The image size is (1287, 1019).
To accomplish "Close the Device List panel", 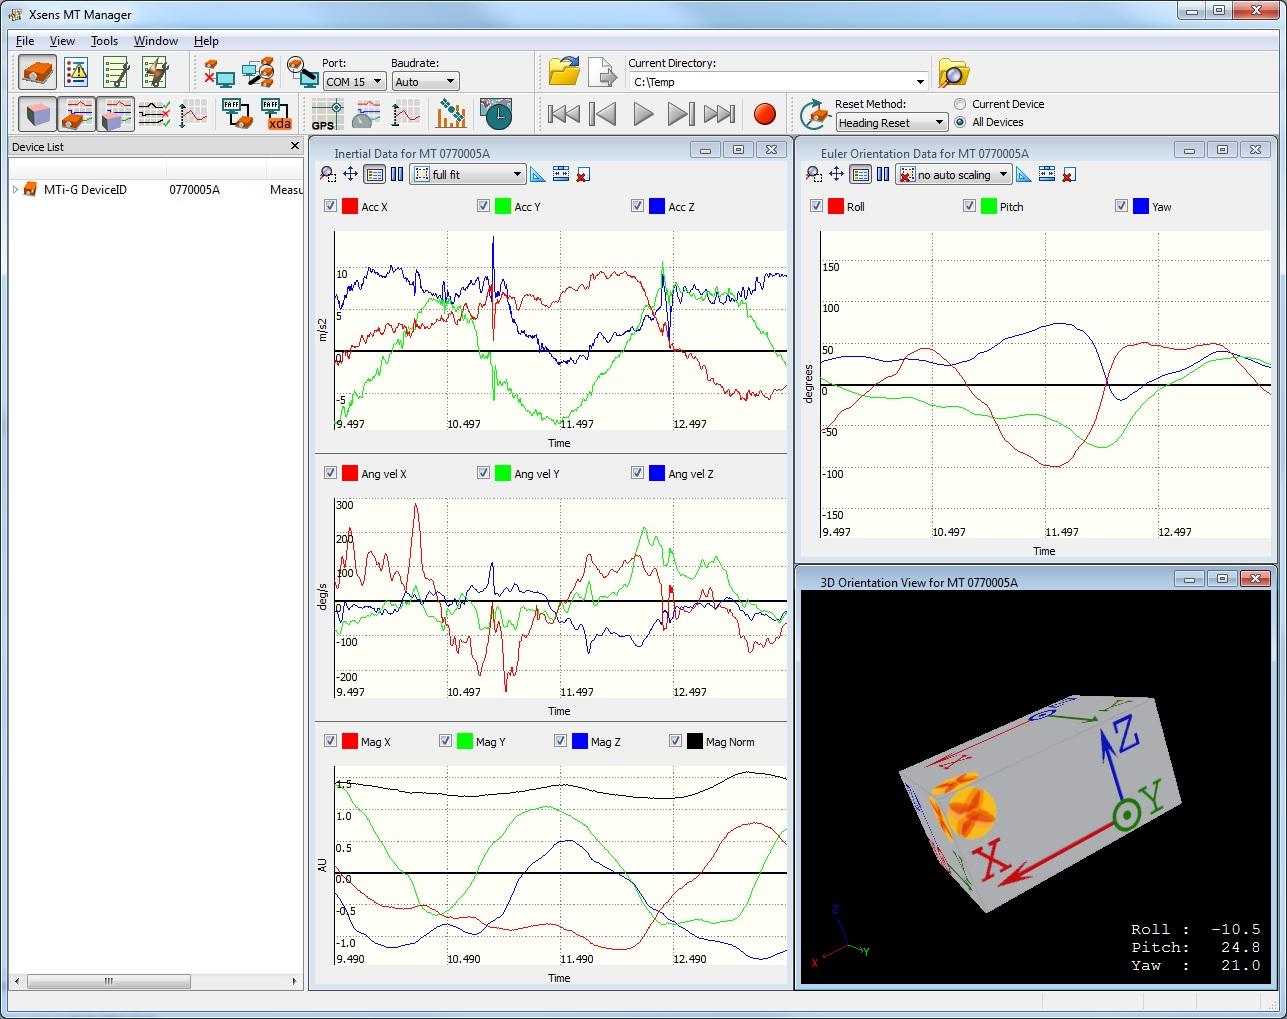I will (294, 146).
